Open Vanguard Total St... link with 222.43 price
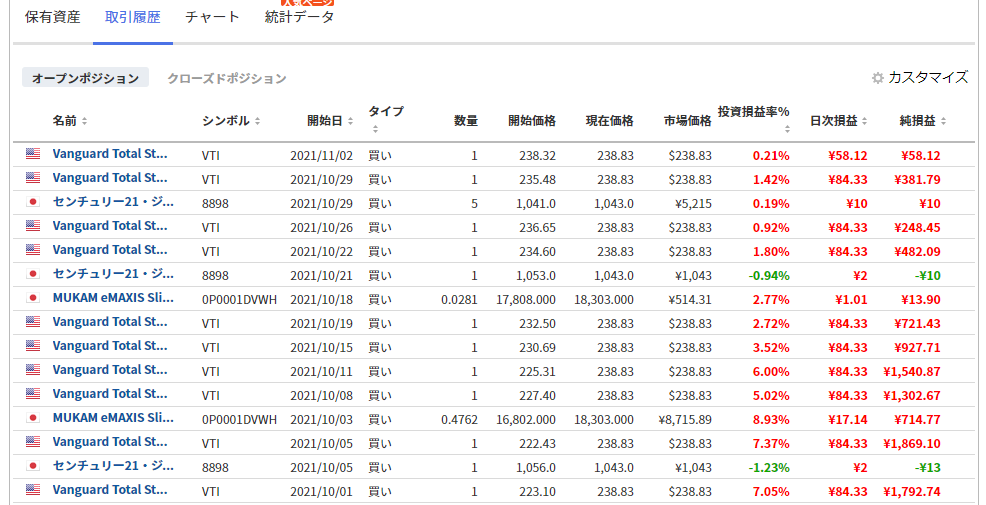Image resolution: width=986 pixels, height=505 pixels. 110,442
